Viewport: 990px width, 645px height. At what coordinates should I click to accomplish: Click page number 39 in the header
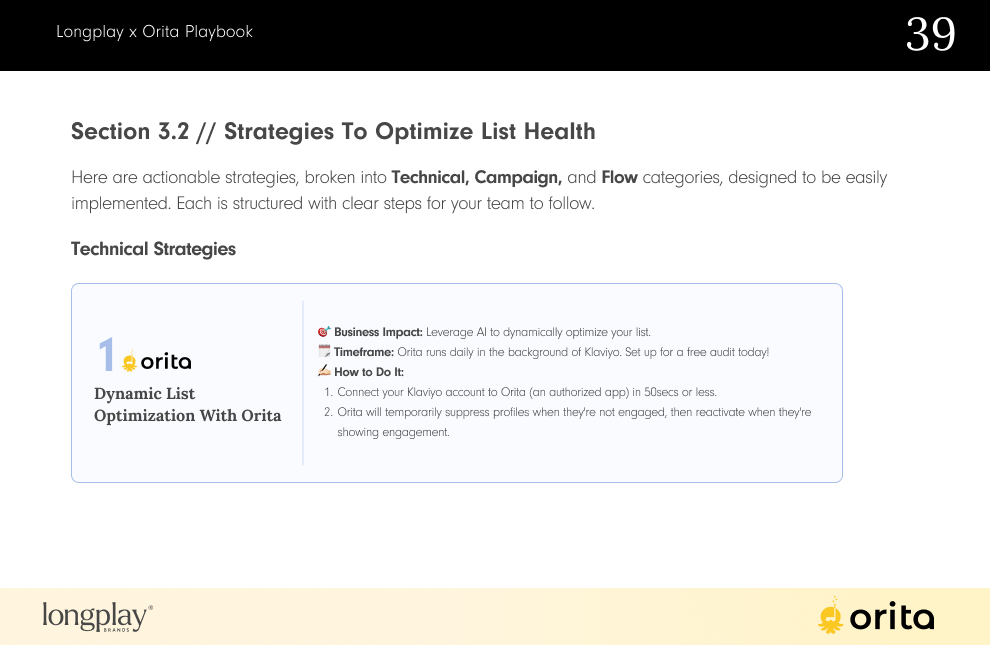click(931, 34)
